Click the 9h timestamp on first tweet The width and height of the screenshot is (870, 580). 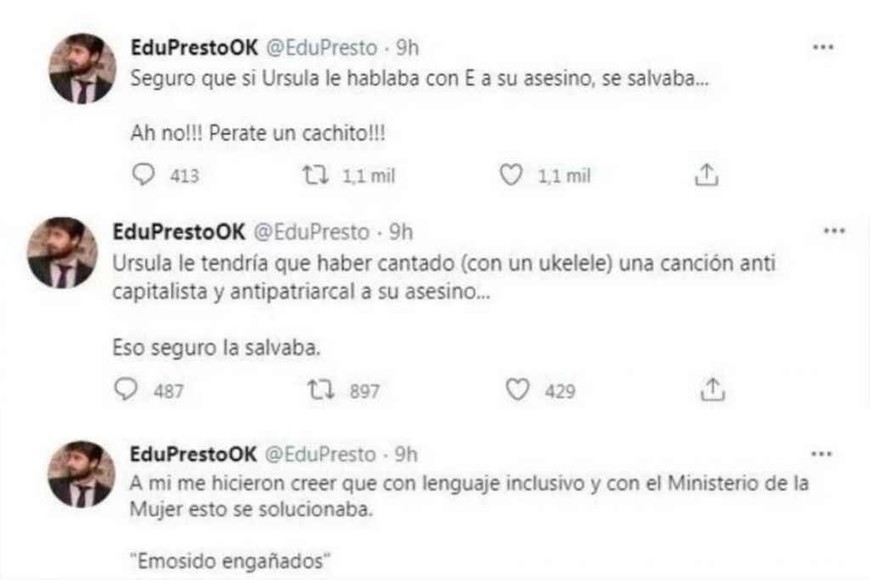[x=406, y=47]
